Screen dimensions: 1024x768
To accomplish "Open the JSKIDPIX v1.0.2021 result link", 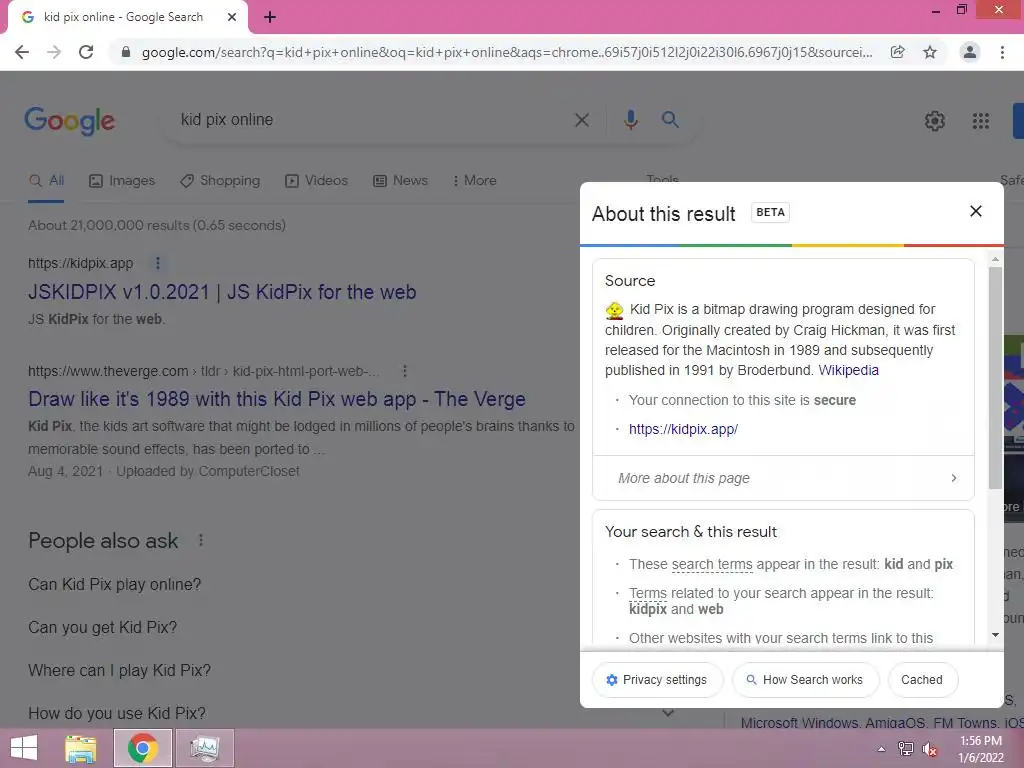I will pyautogui.click(x=222, y=292).
